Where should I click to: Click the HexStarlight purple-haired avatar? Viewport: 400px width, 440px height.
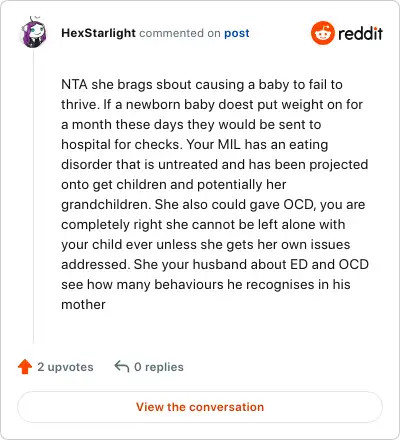[x=33, y=32]
